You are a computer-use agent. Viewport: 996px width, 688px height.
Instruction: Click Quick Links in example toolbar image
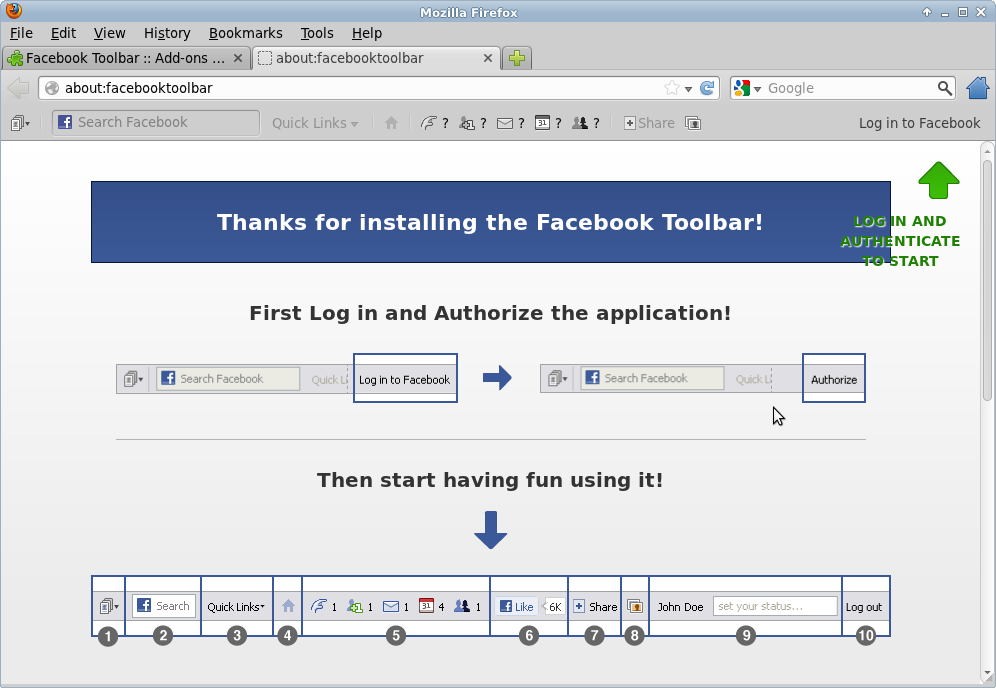[236, 607]
